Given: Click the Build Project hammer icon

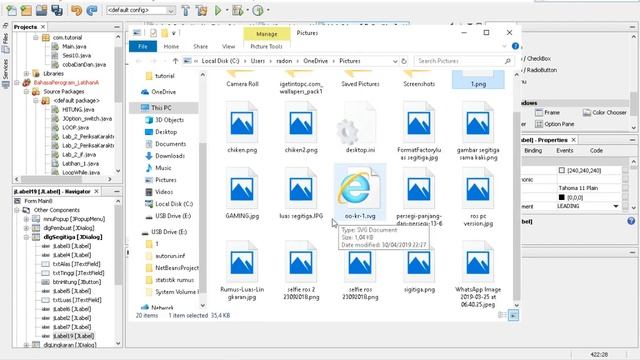Looking at the screenshot, I should point(186,10).
